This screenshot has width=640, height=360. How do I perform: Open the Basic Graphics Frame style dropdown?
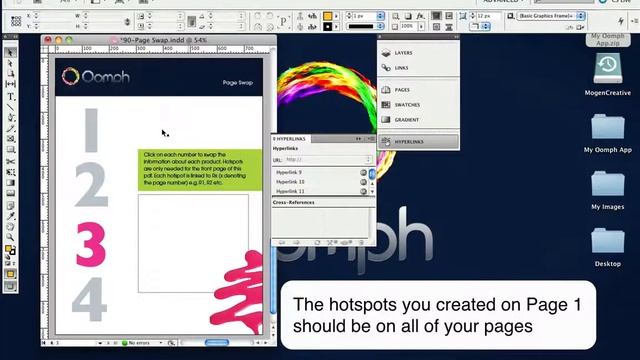(581, 16)
